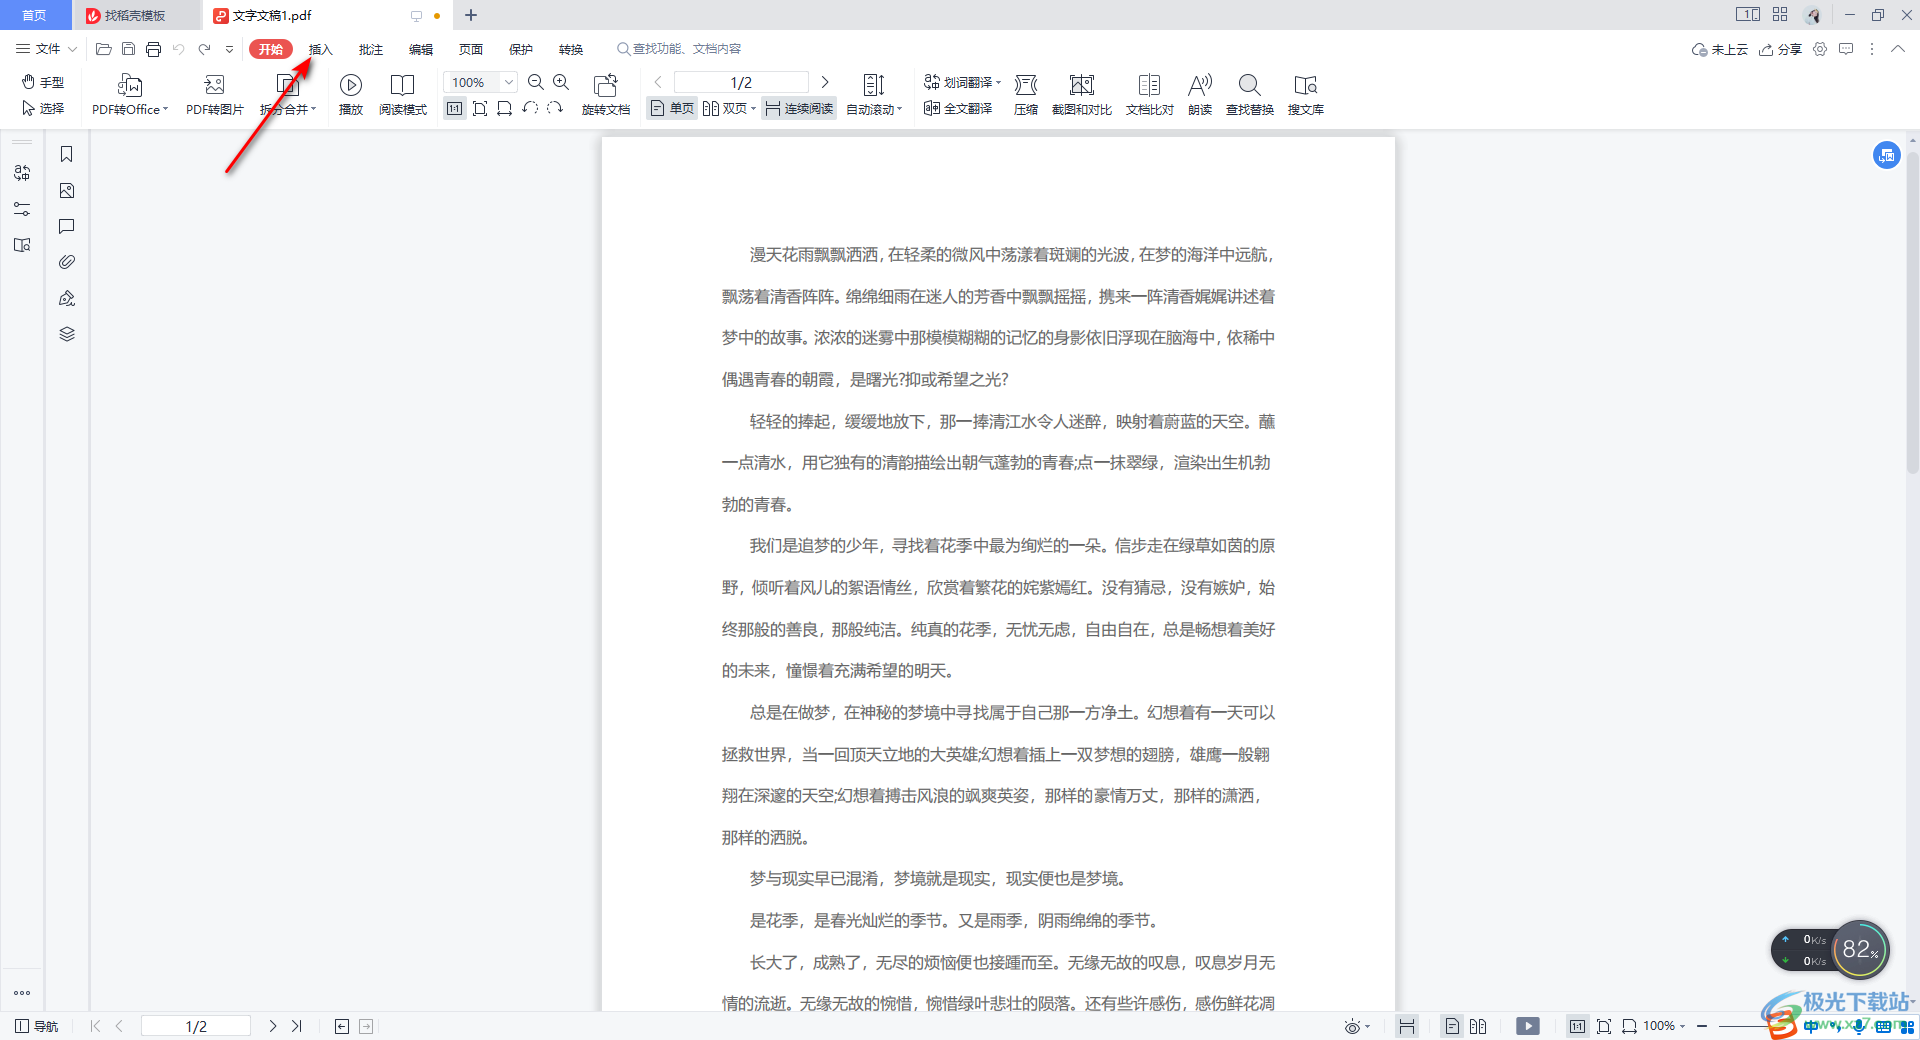Switch to the Convert tab

click(x=571, y=49)
